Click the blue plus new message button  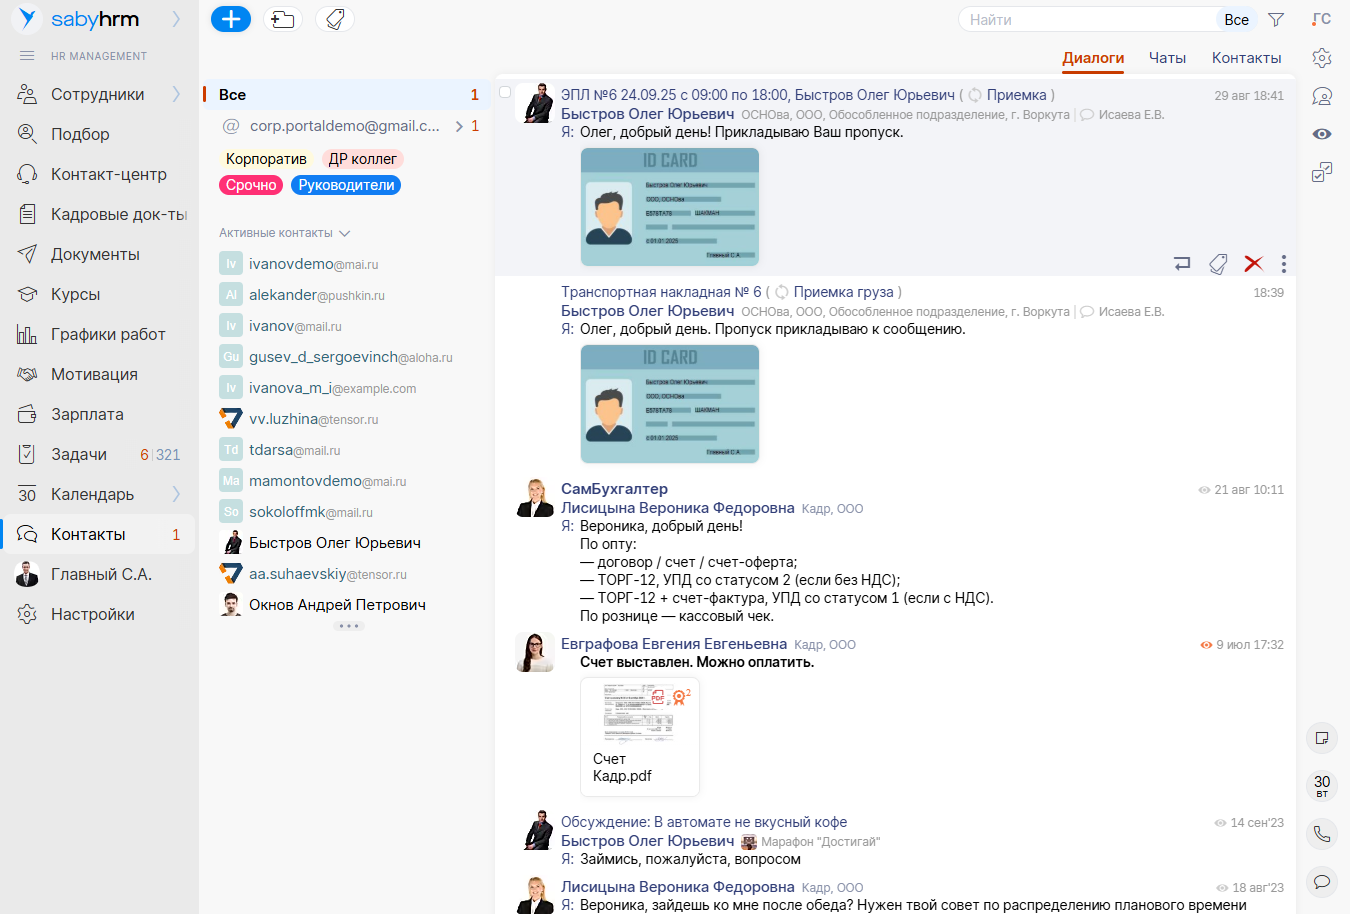(231, 19)
